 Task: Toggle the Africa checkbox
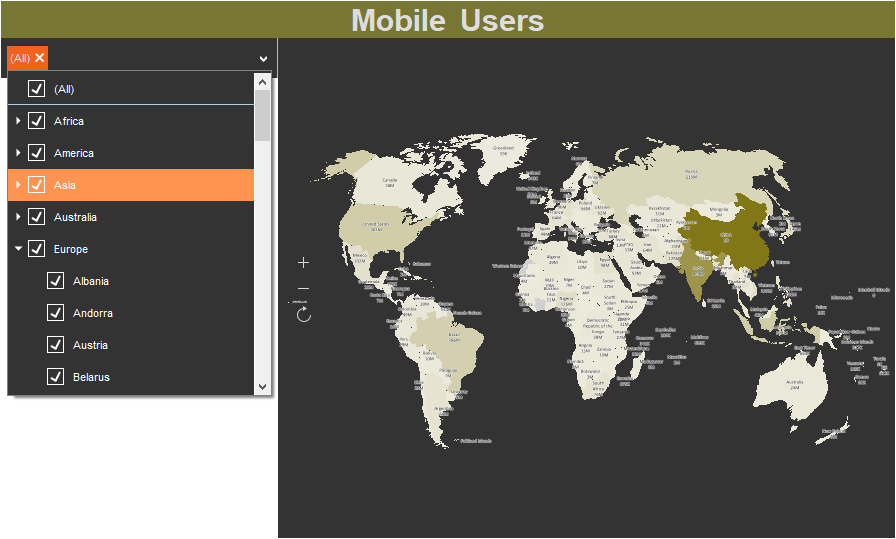click(37, 121)
